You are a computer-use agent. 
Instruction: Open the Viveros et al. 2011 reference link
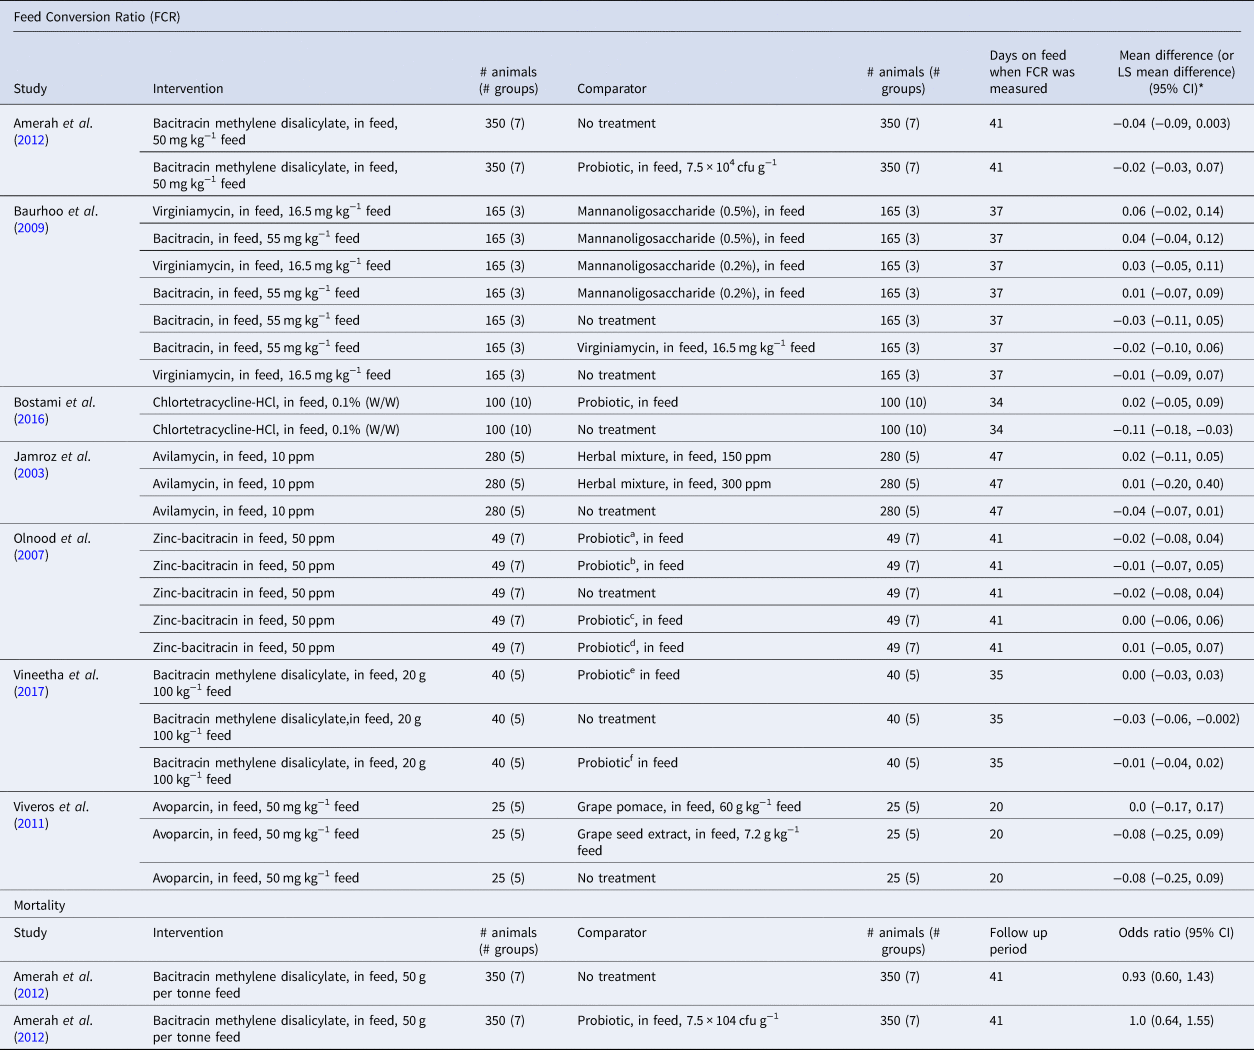tap(31, 824)
